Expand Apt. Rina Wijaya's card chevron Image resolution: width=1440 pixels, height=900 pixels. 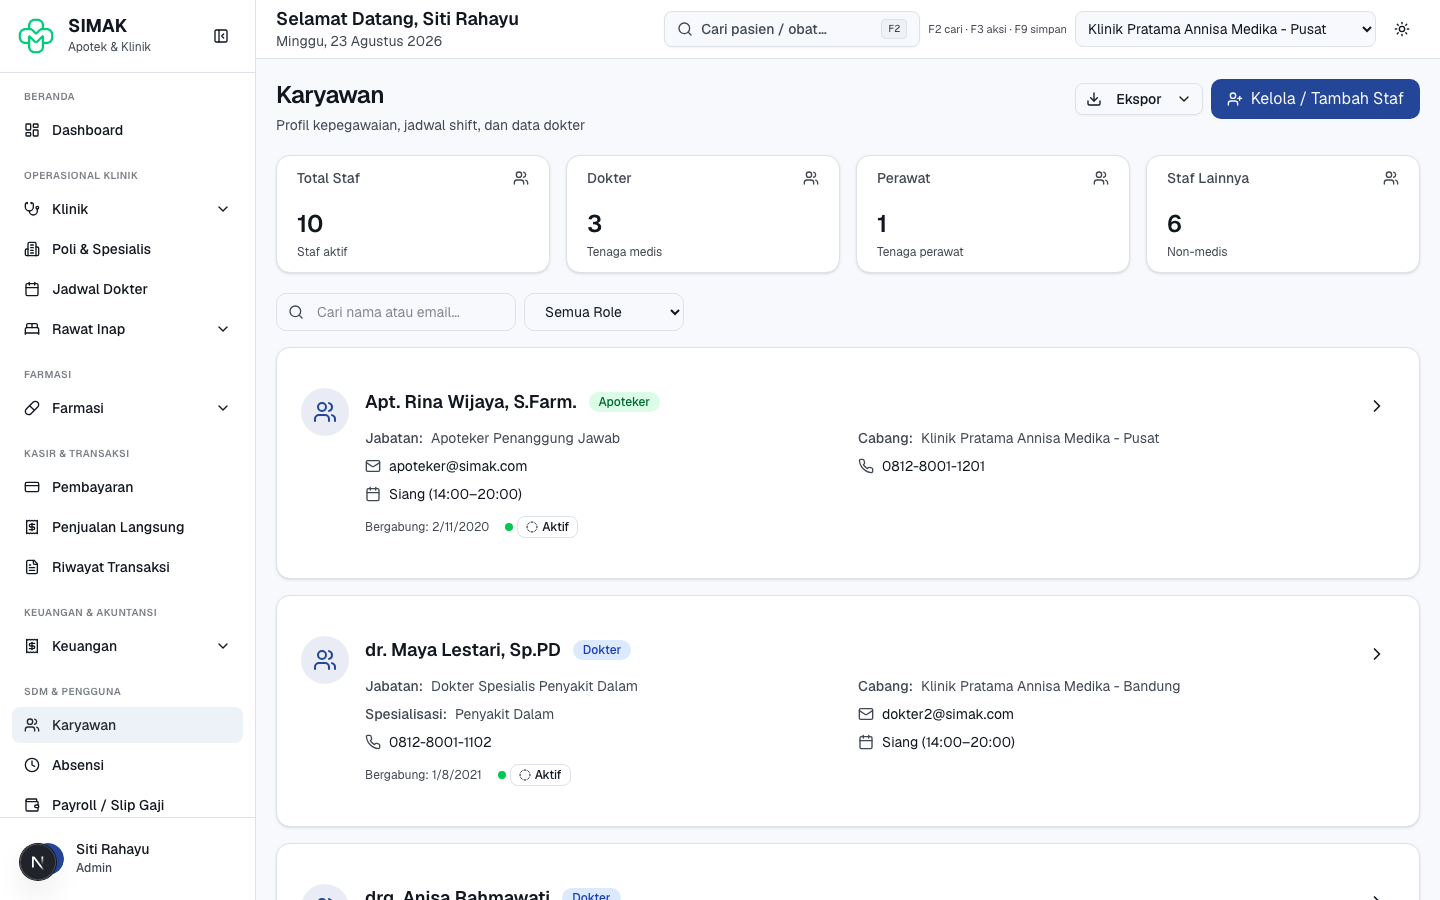[x=1377, y=406]
